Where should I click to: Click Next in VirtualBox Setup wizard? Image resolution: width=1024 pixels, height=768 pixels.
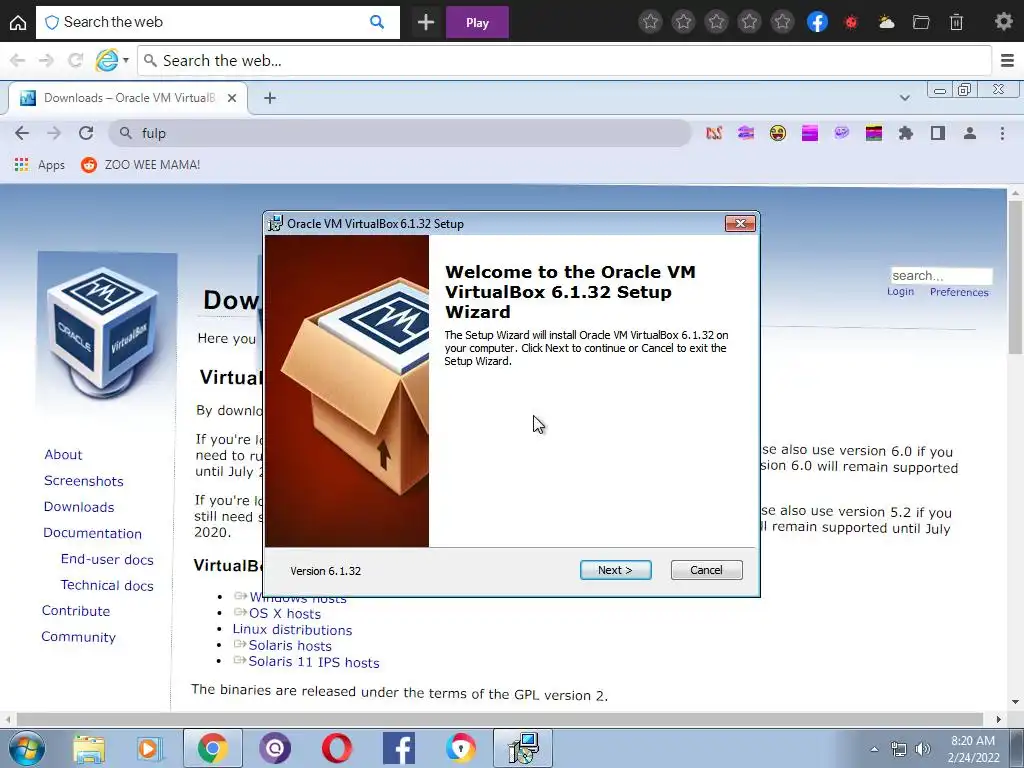coord(615,570)
